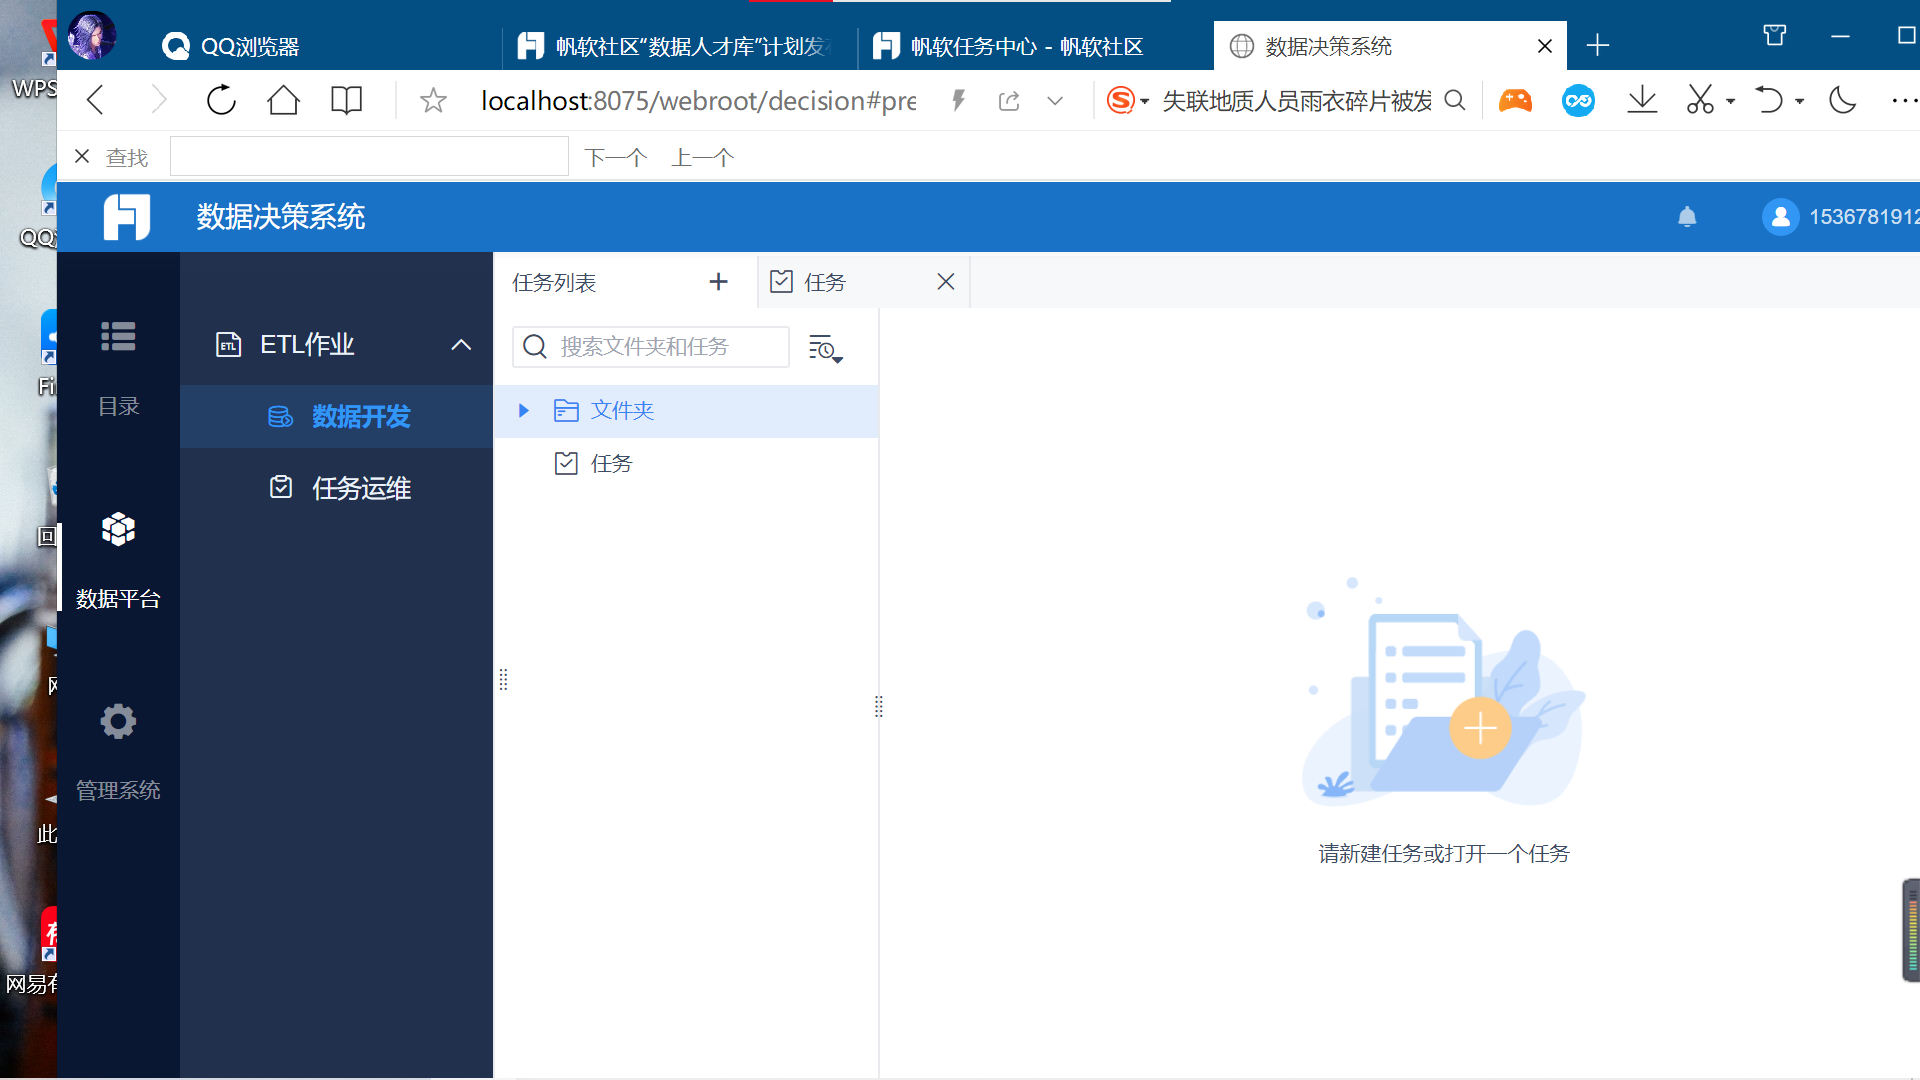Click the scissors screenshot tool

coord(1700,100)
